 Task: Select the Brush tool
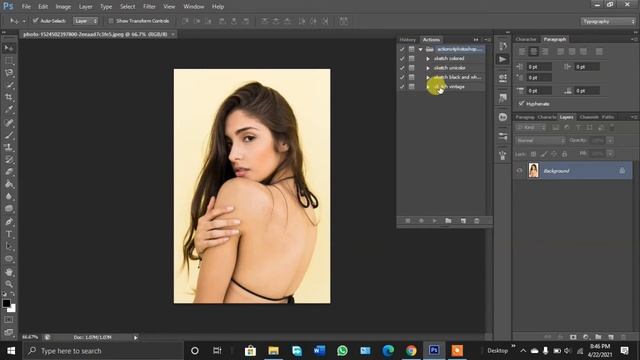[x=9, y=135]
